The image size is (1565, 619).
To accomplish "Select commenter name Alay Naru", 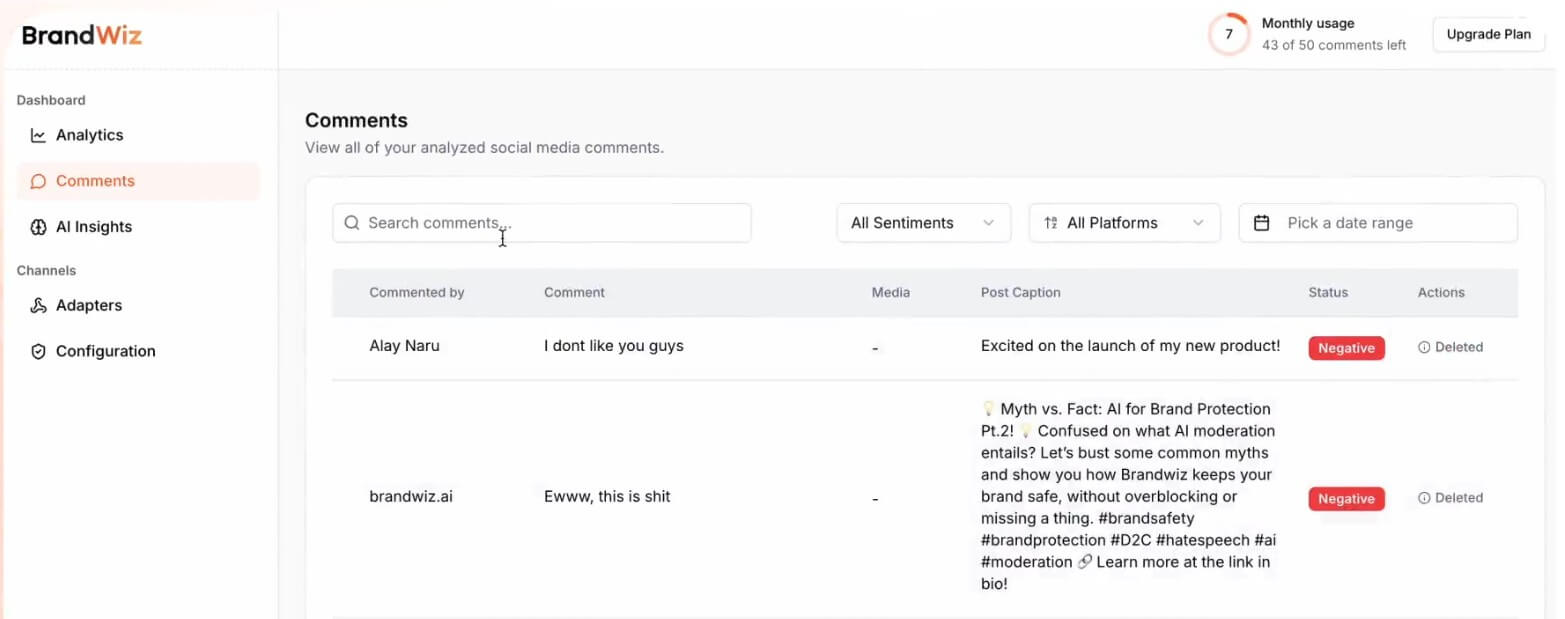I will point(404,346).
